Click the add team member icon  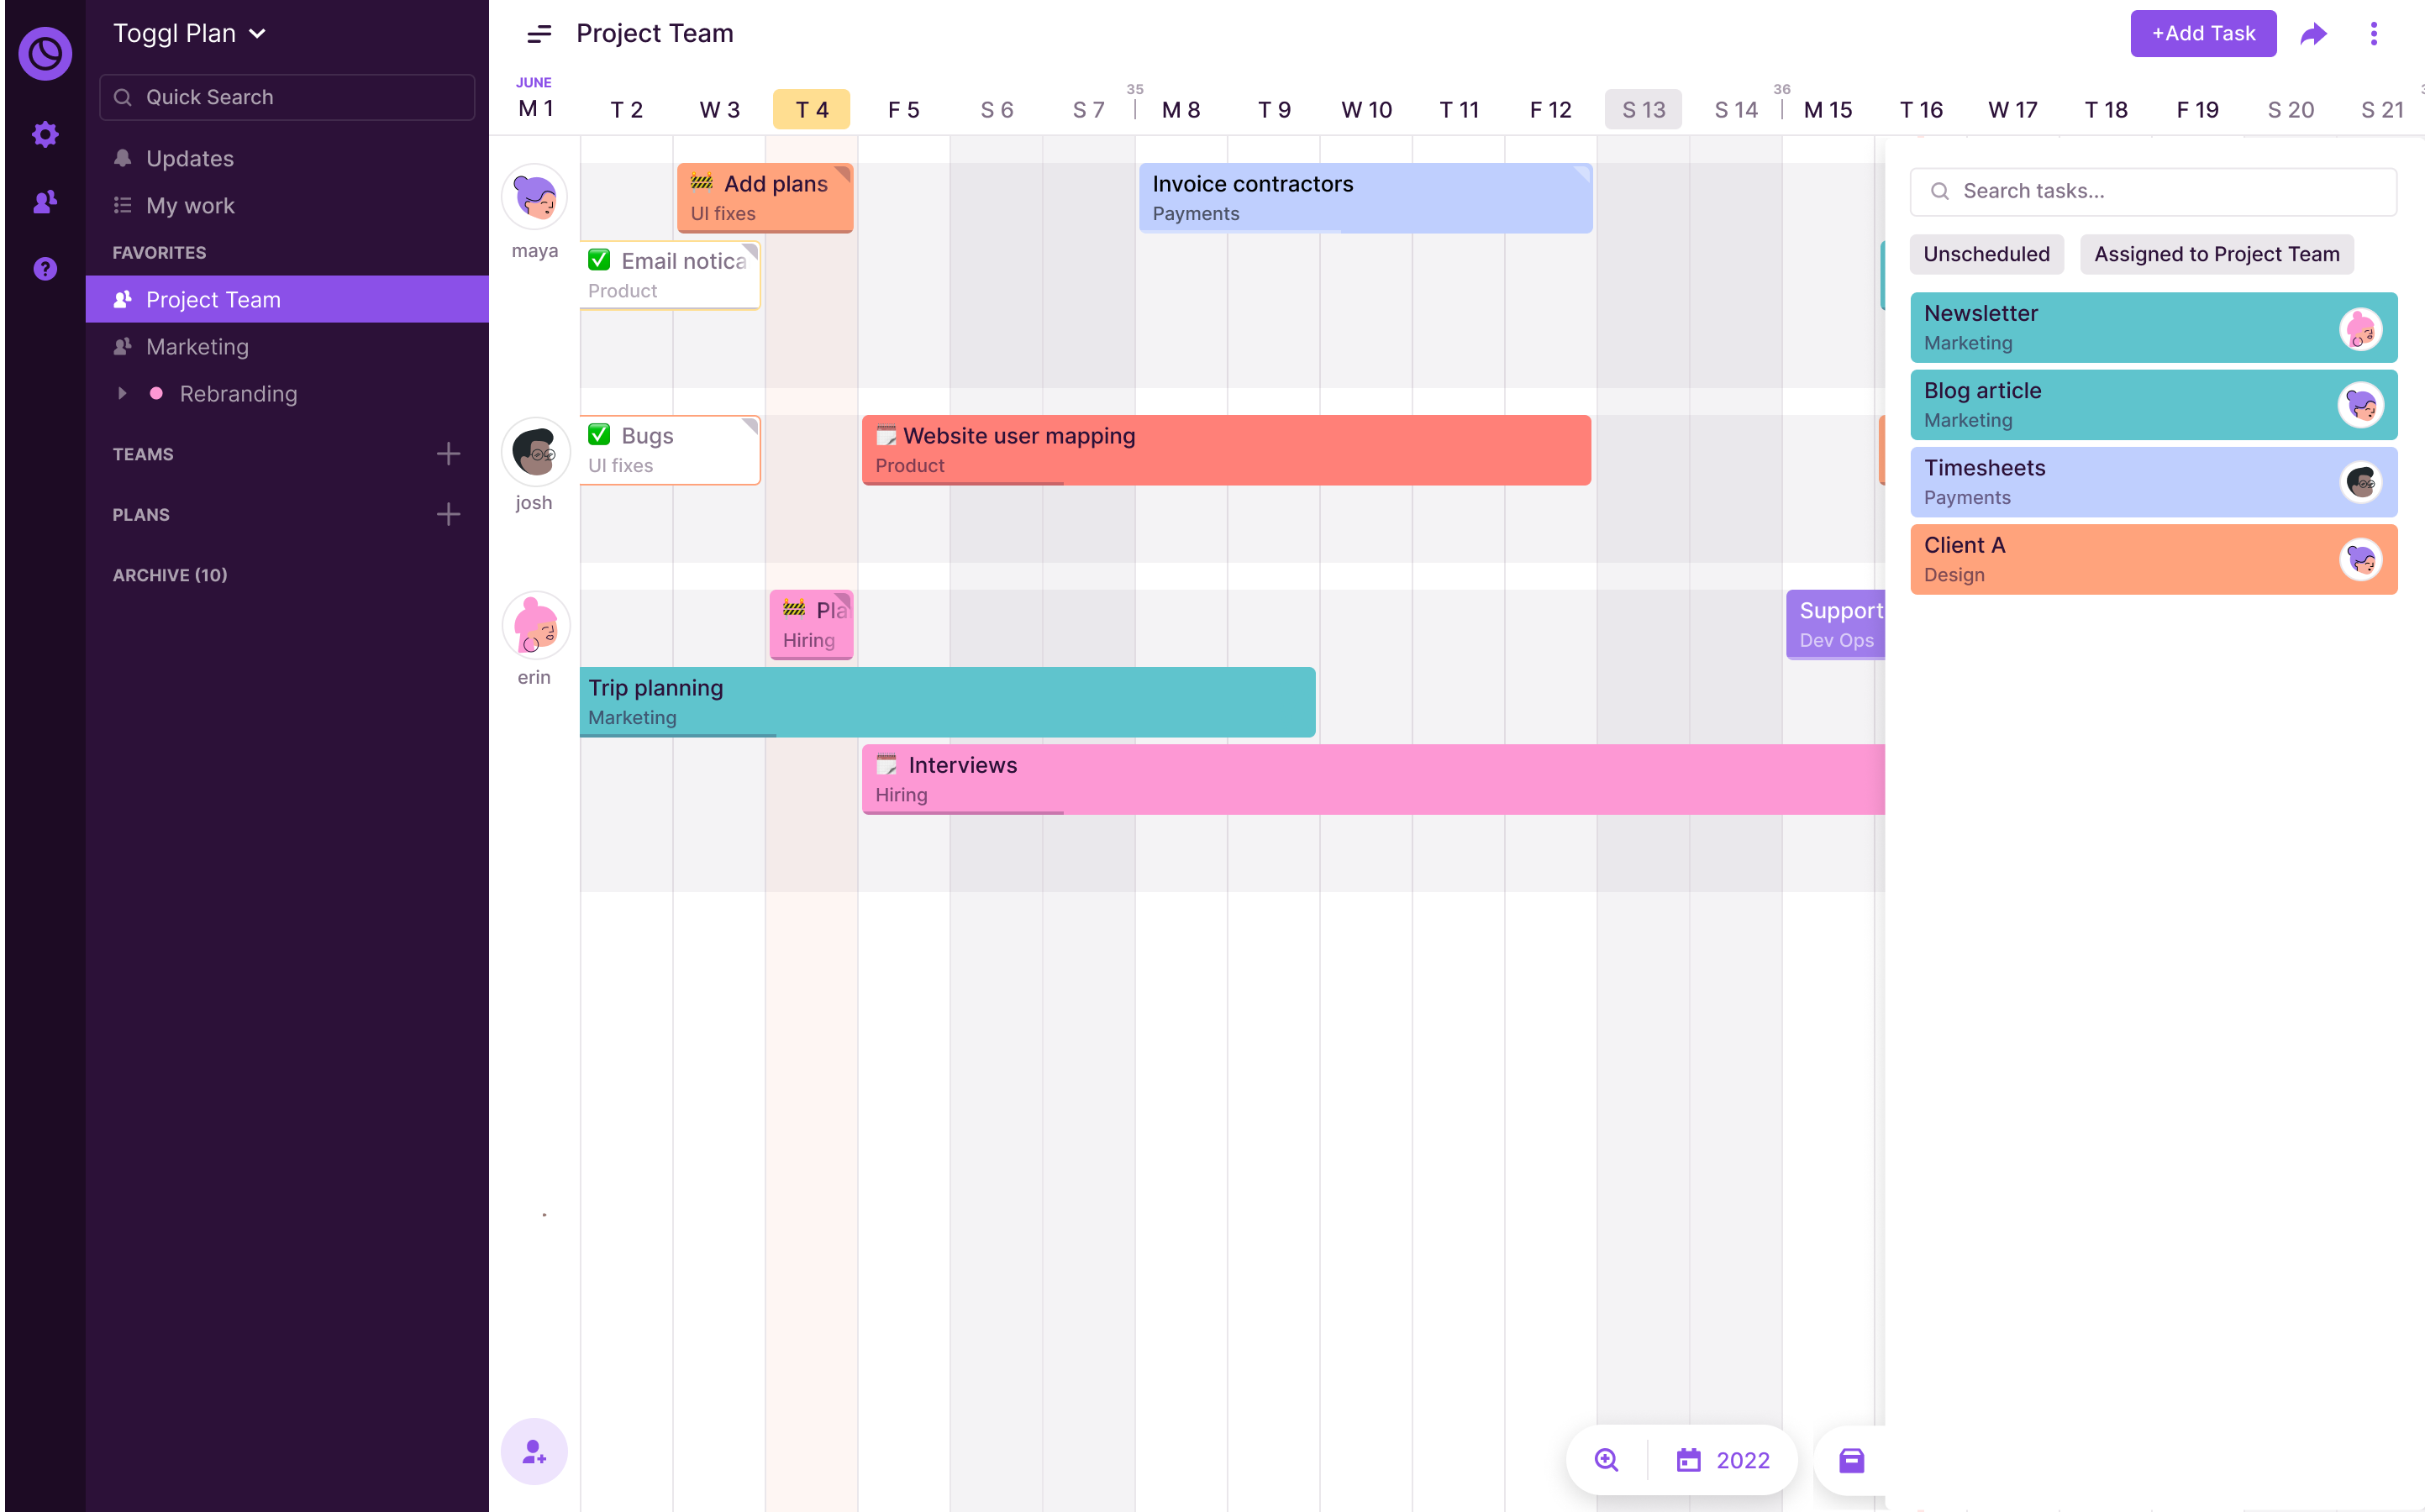534,1451
